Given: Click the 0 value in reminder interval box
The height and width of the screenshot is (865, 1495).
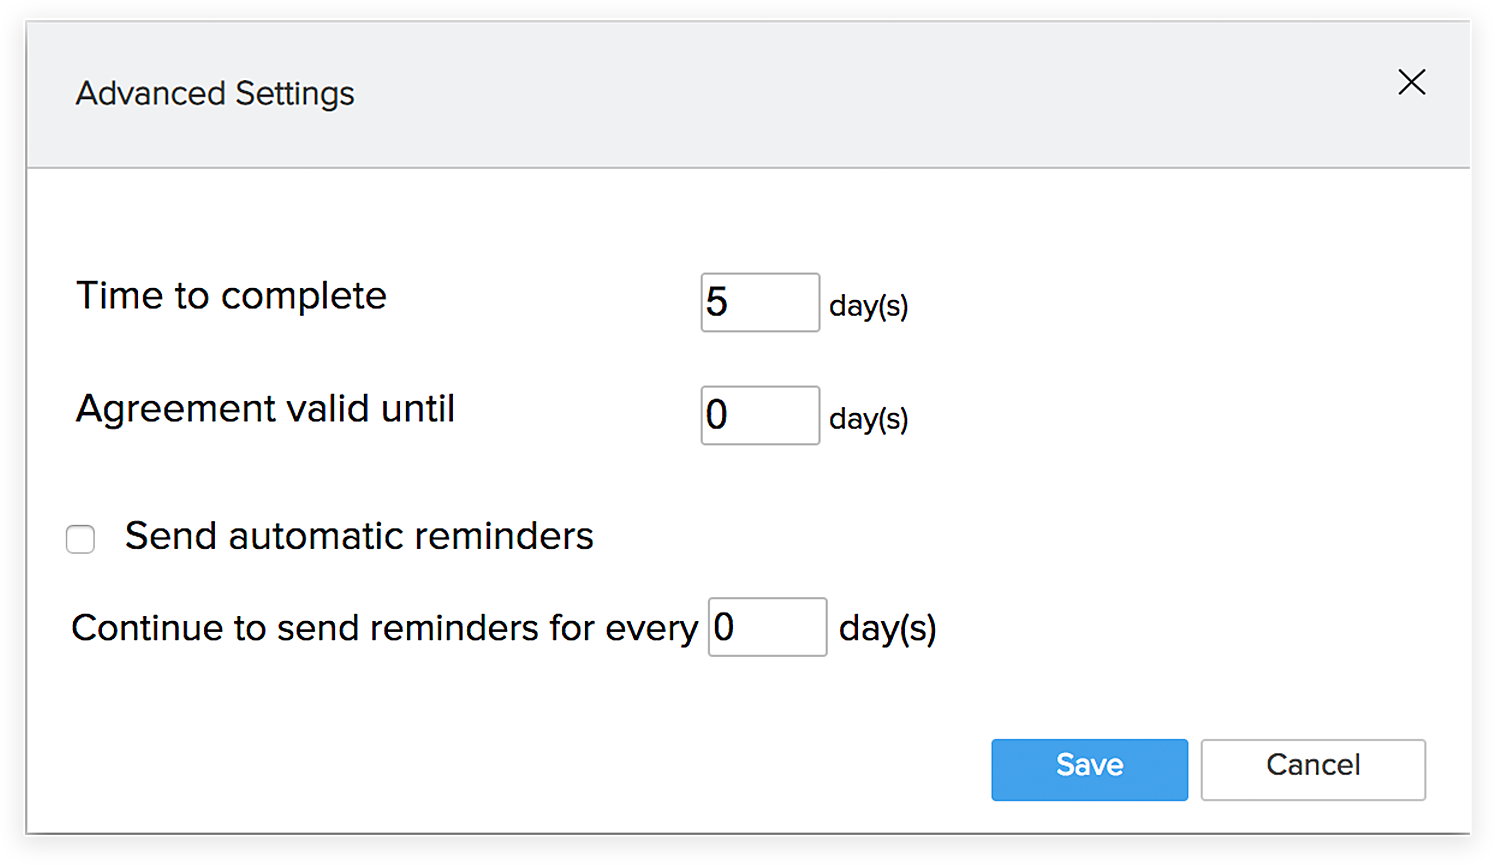Looking at the screenshot, I should coord(724,627).
